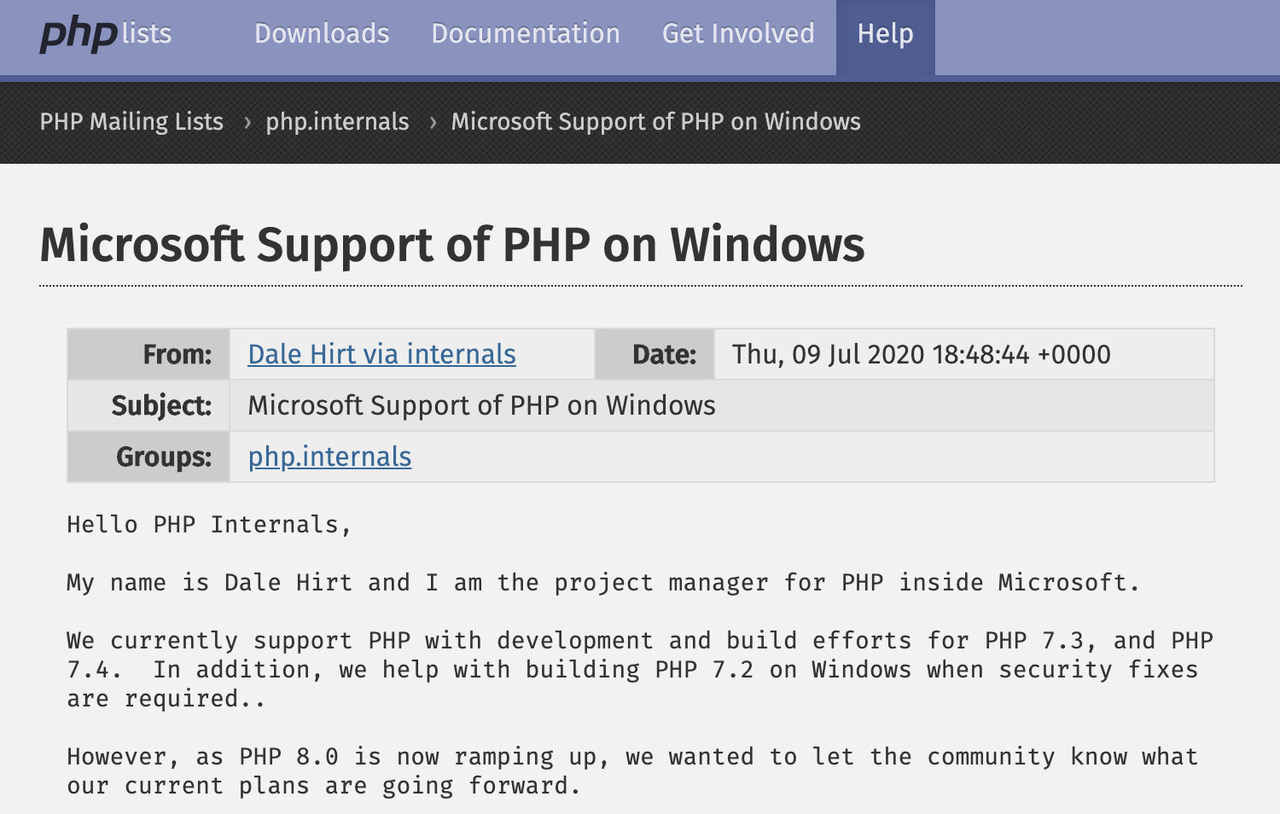Click the Microsoft Support breadcrumb item
The image size is (1280, 814).
coord(655,122)
